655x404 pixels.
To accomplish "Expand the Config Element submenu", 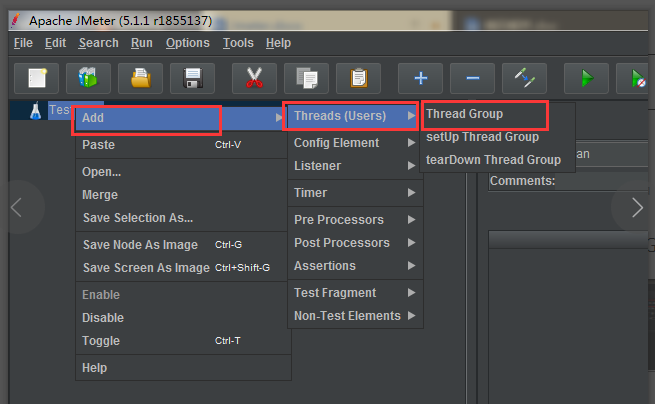I will click(355, 143).
